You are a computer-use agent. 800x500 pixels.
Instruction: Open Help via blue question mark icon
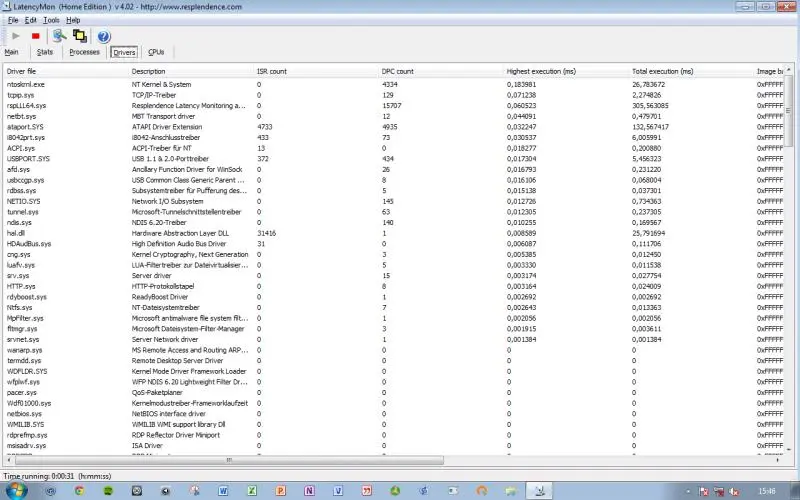point(104,36)
